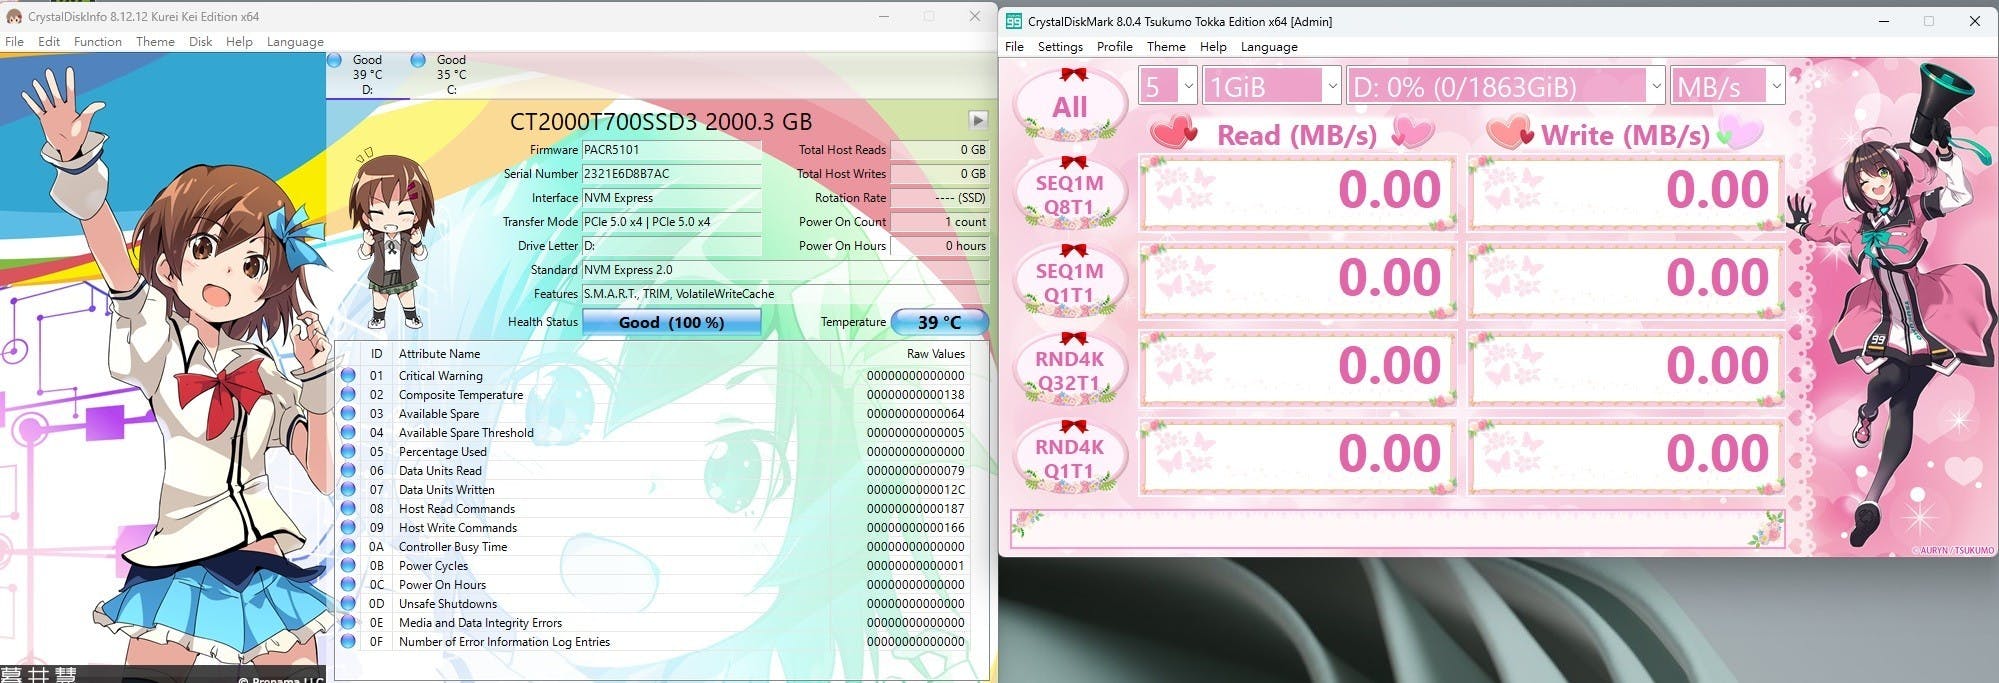Click the Critical Warning status orb

click(348, 376)
